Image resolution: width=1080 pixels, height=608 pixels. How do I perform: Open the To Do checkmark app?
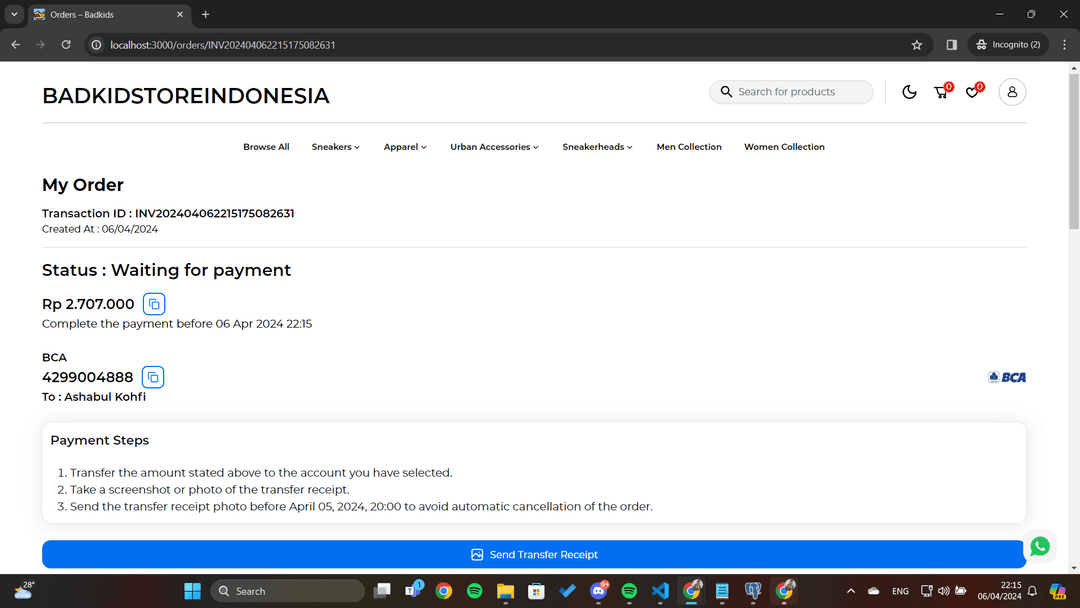coord(568,591)
